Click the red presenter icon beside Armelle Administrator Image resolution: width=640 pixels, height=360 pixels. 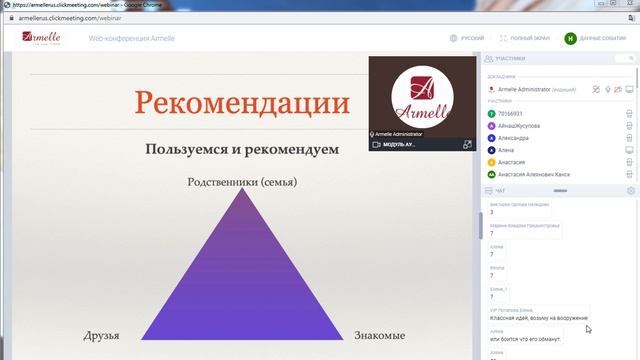[491, 89]
